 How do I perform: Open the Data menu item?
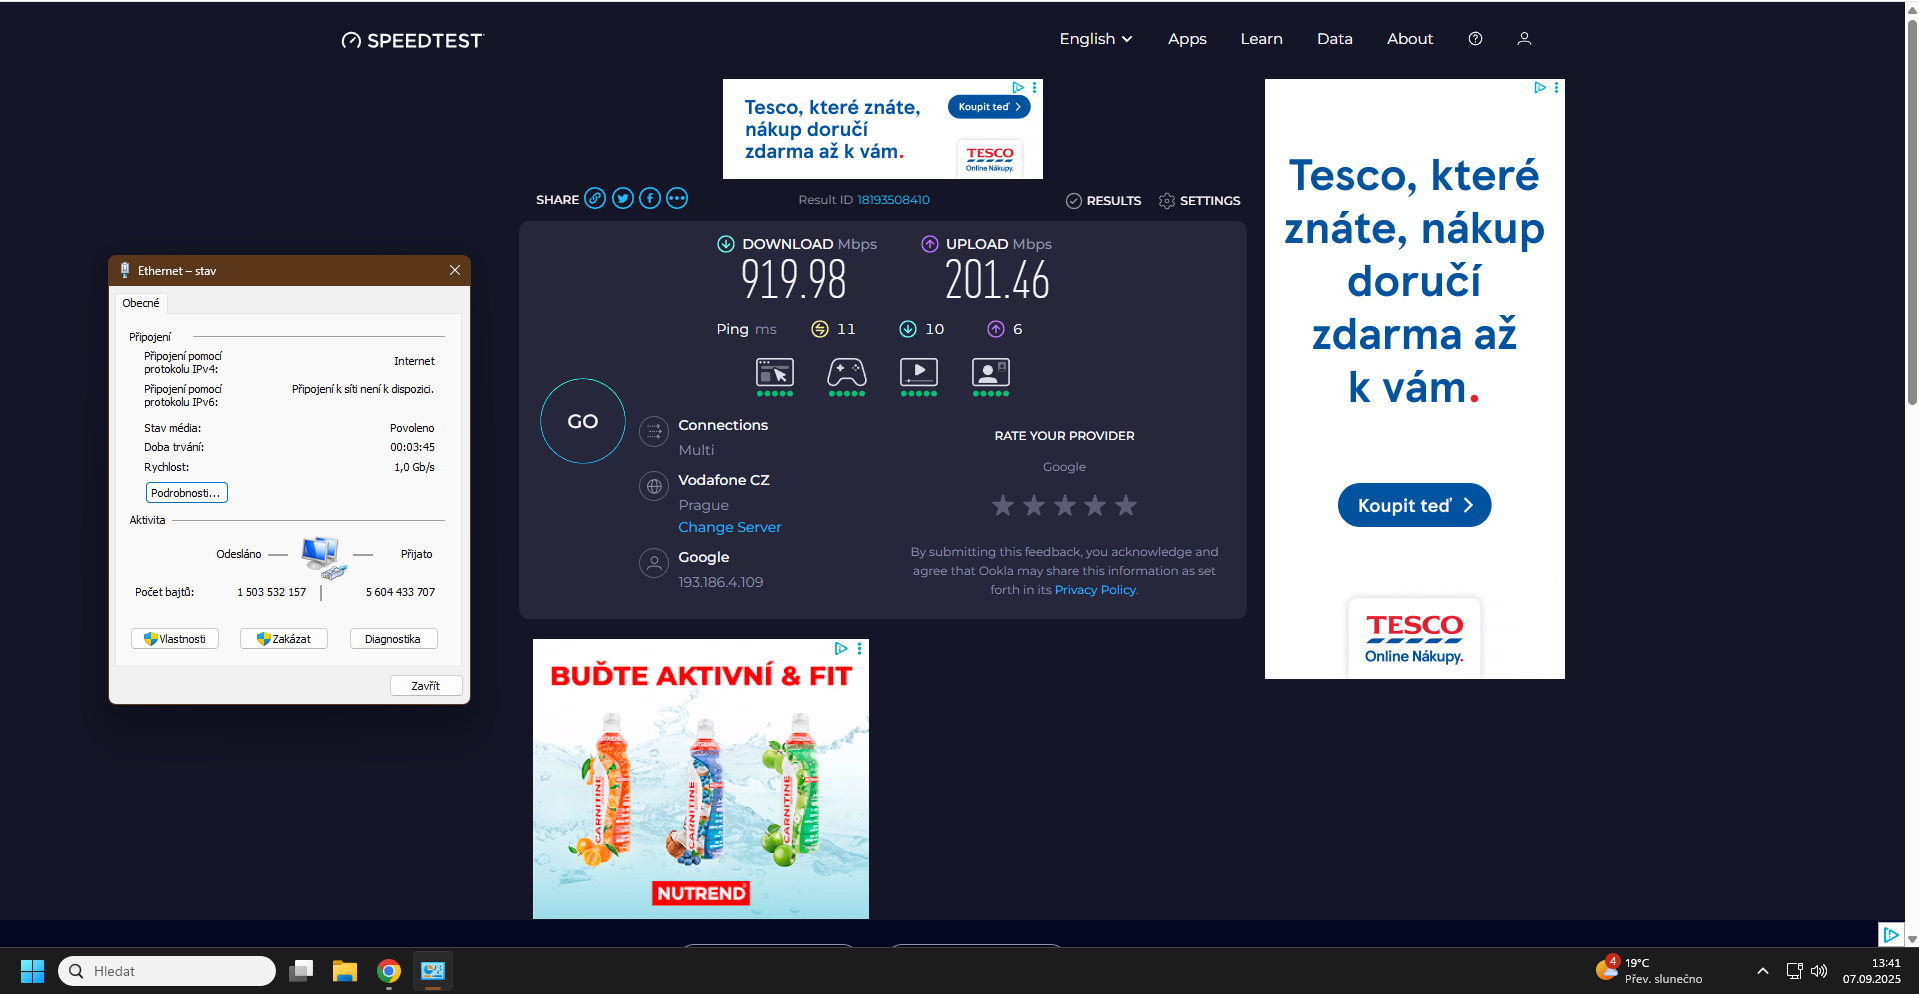1334,39
